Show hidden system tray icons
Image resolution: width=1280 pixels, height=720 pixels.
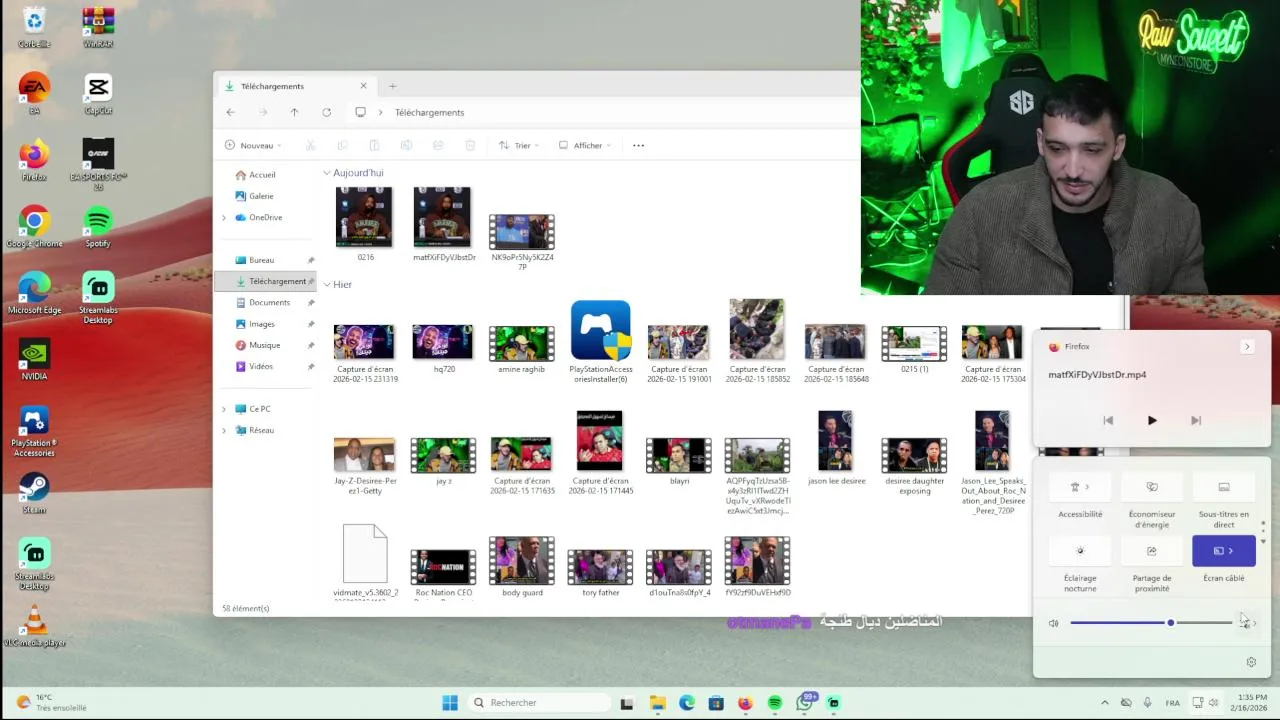(1104, 702)
